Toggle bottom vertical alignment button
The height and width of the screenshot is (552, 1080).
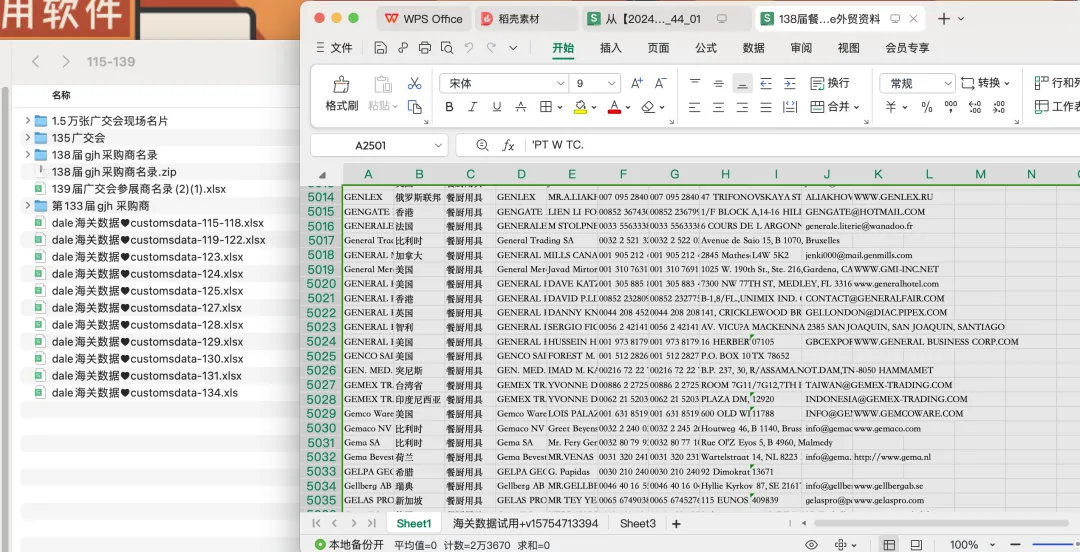click(x=742, y=83)
